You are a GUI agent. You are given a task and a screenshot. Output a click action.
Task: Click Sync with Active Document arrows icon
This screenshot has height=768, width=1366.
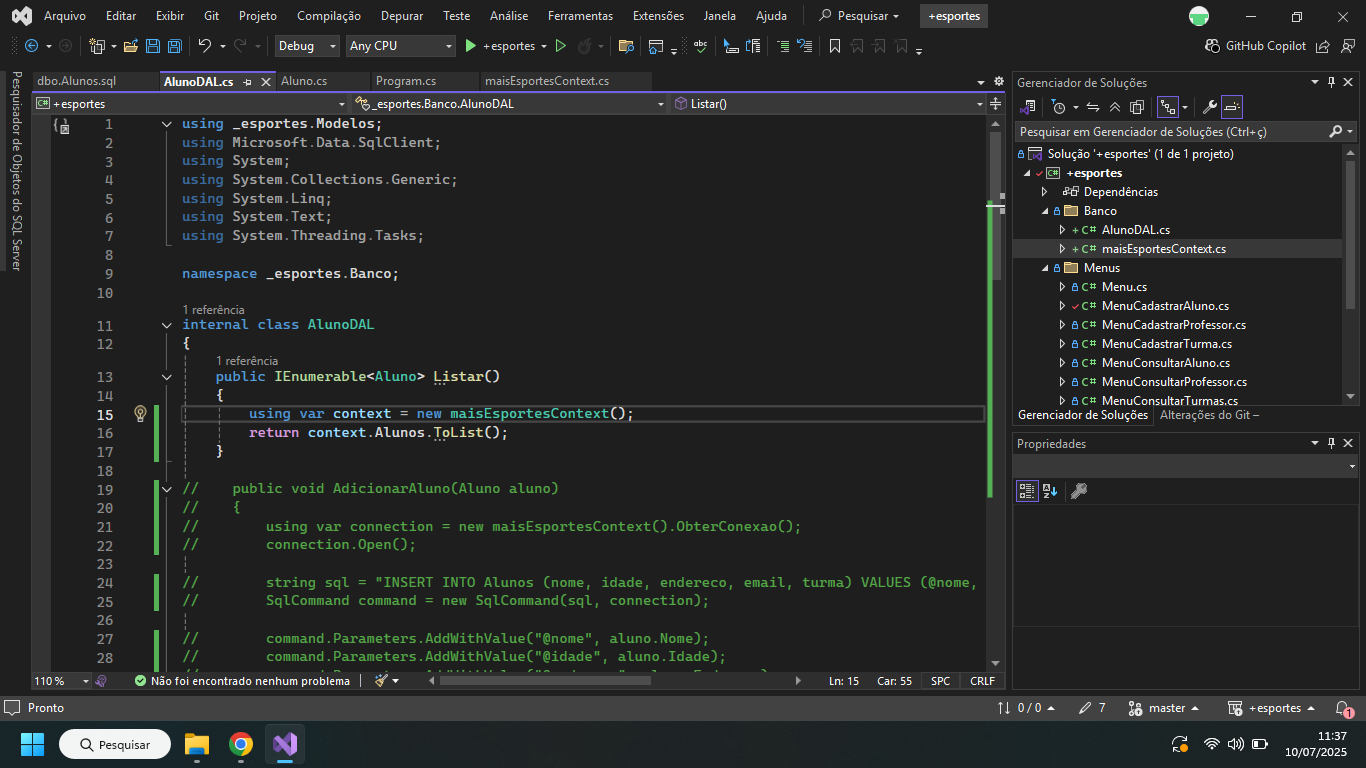1093,107
